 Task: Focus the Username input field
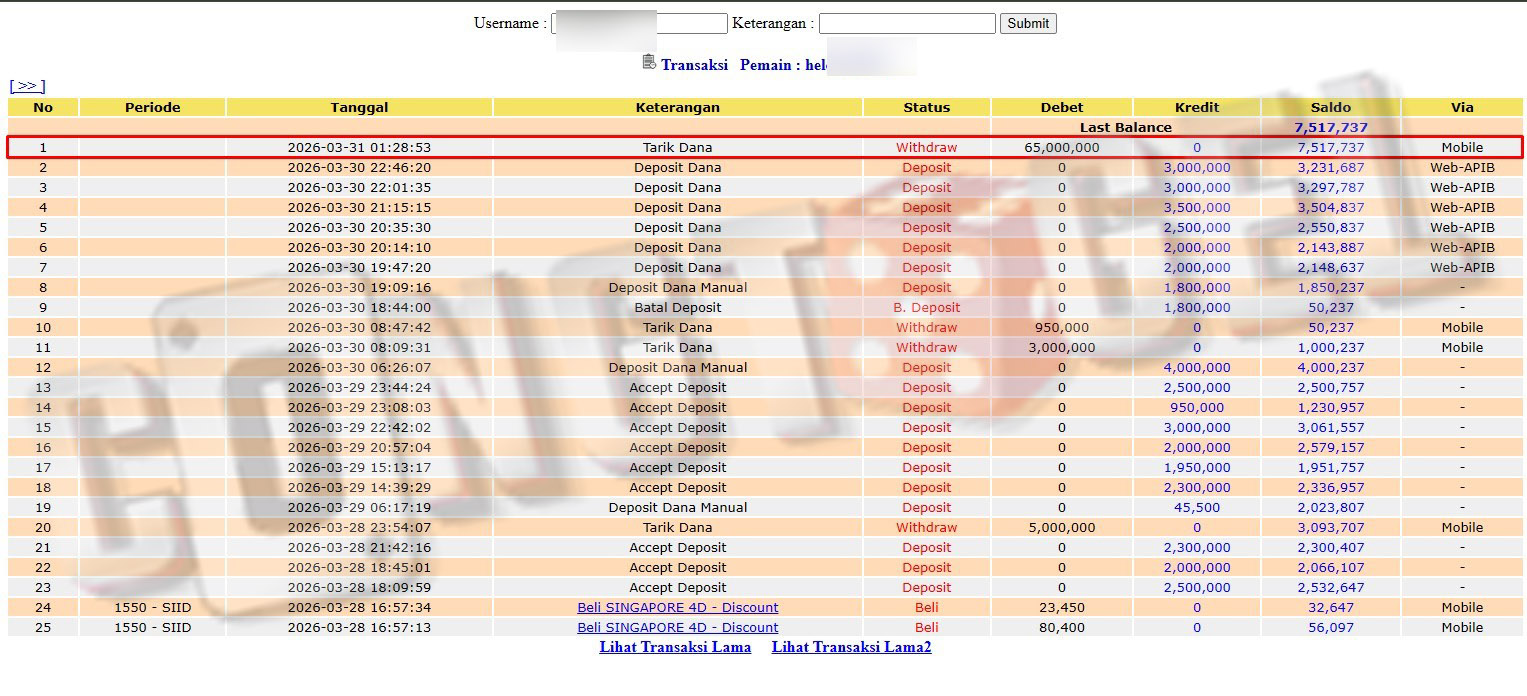point(639,23)
